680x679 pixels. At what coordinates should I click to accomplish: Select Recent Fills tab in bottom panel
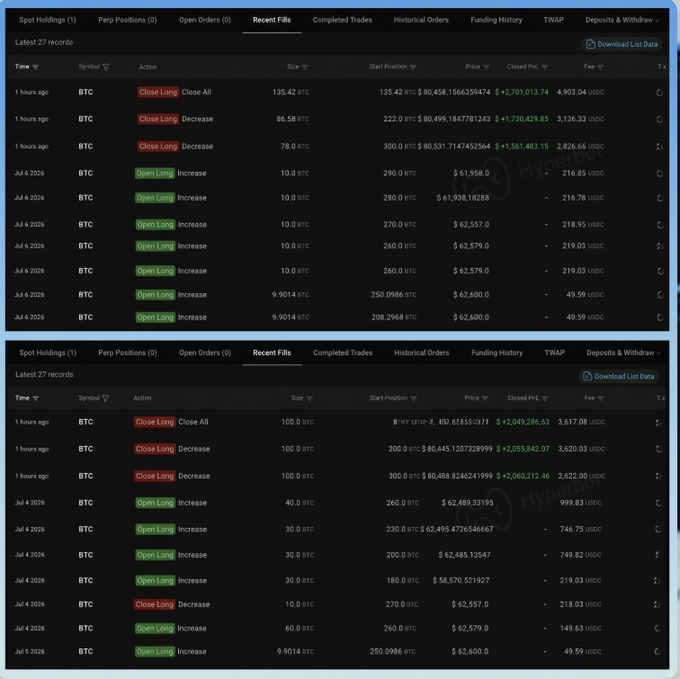point(272,353)
